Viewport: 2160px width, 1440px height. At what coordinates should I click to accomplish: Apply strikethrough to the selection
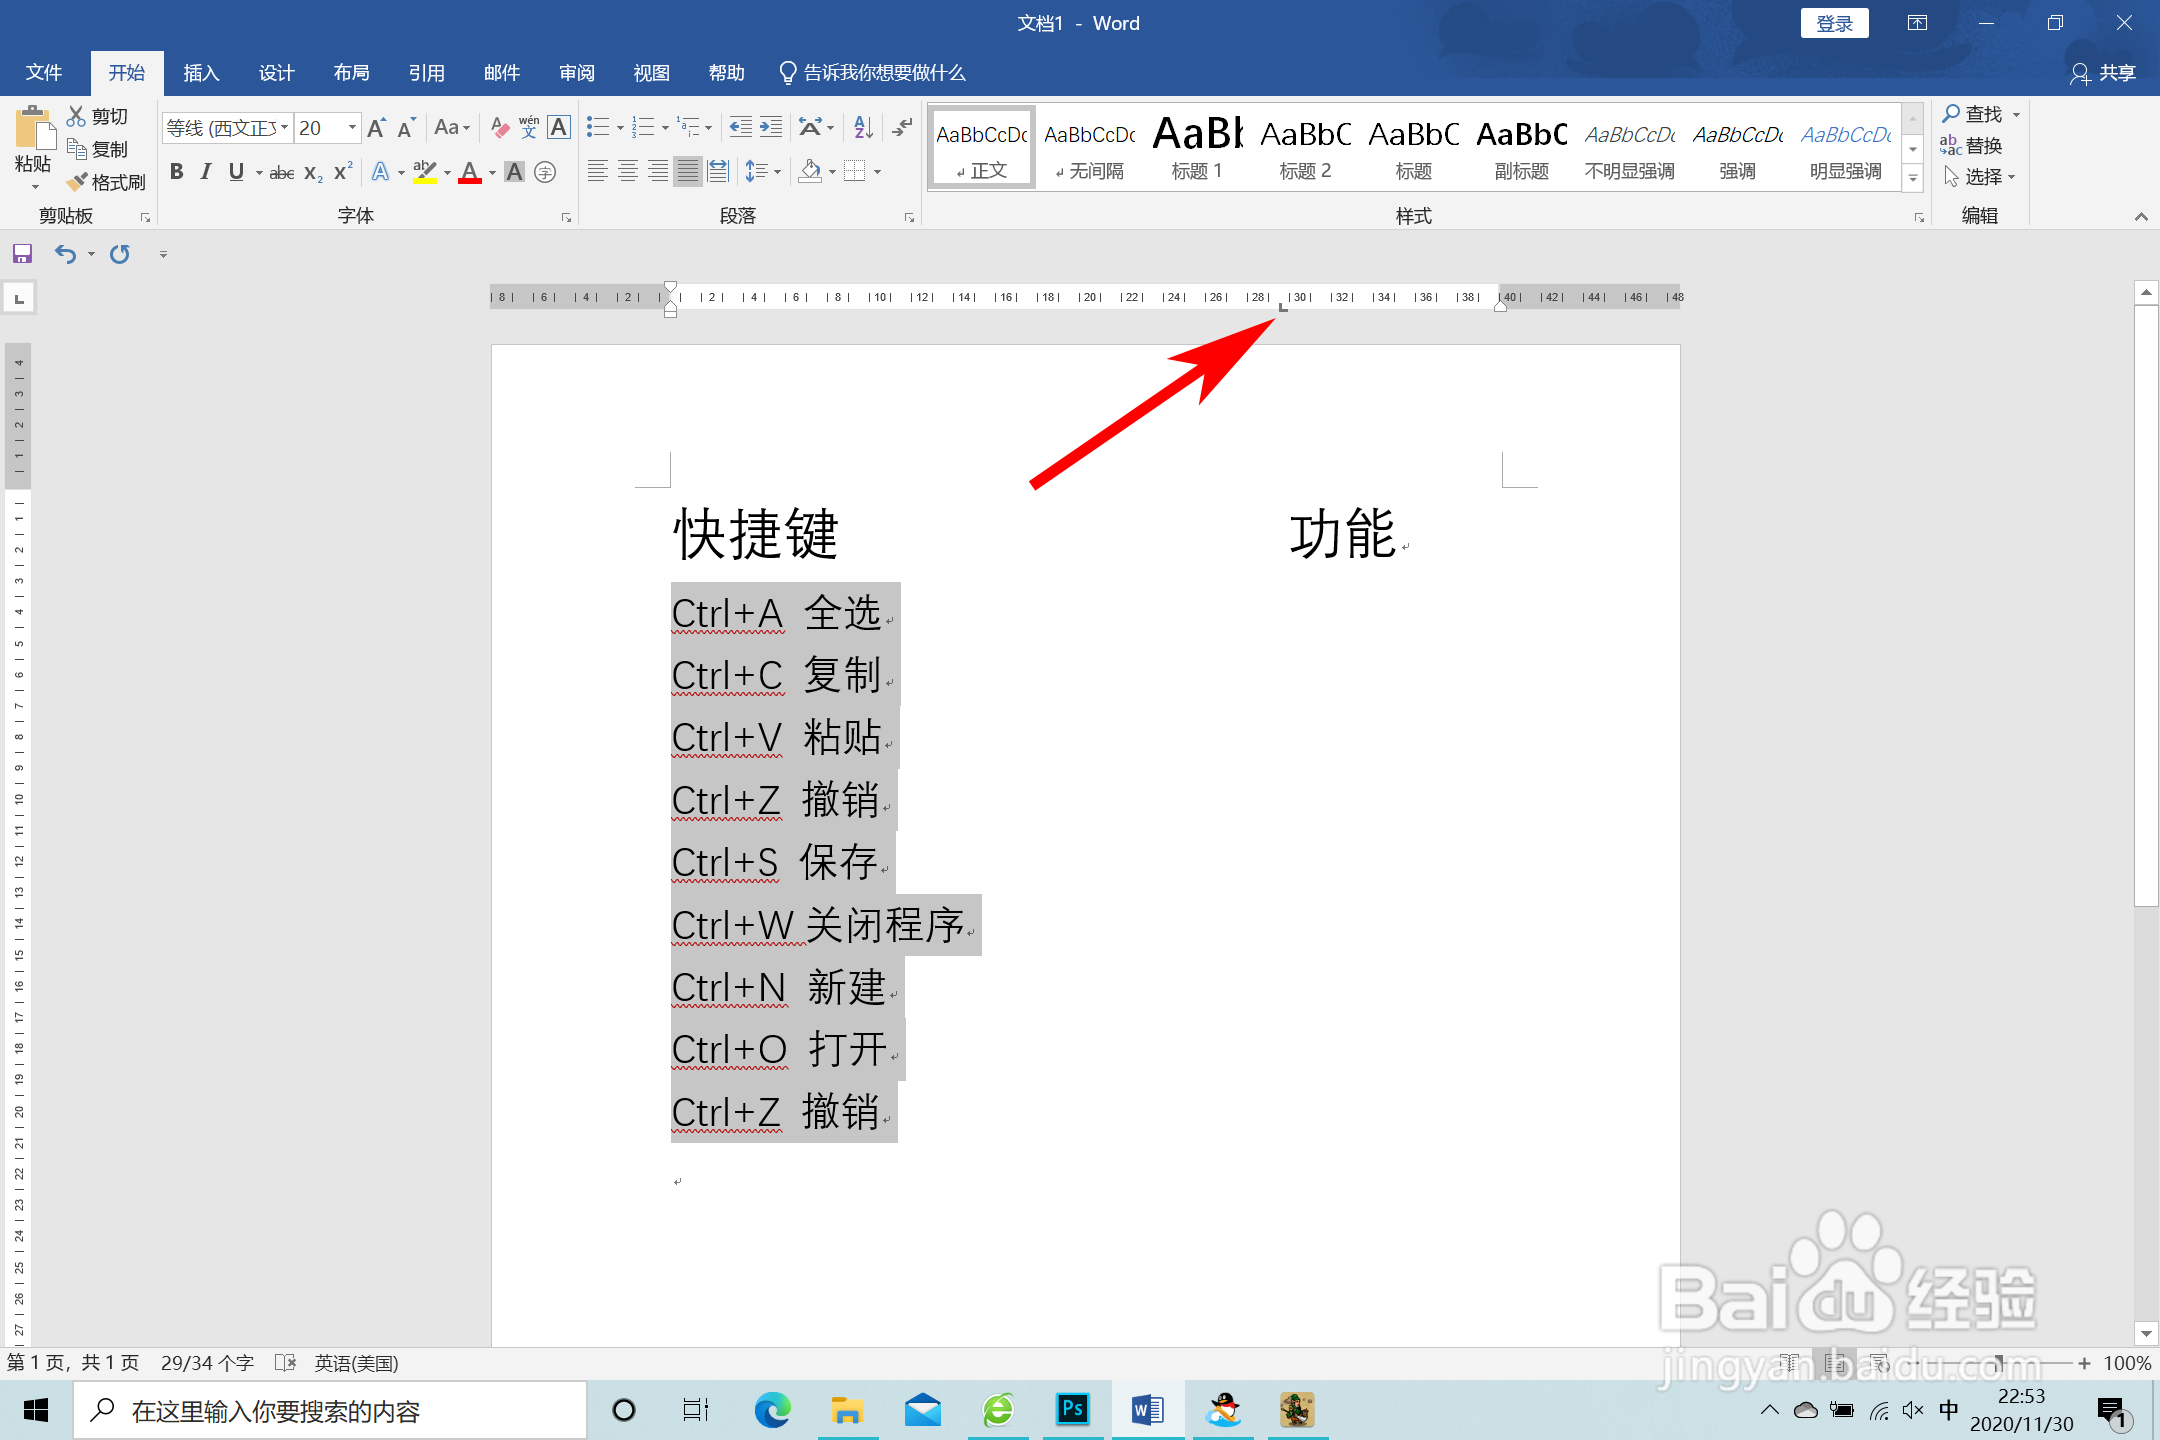point(281,172)
